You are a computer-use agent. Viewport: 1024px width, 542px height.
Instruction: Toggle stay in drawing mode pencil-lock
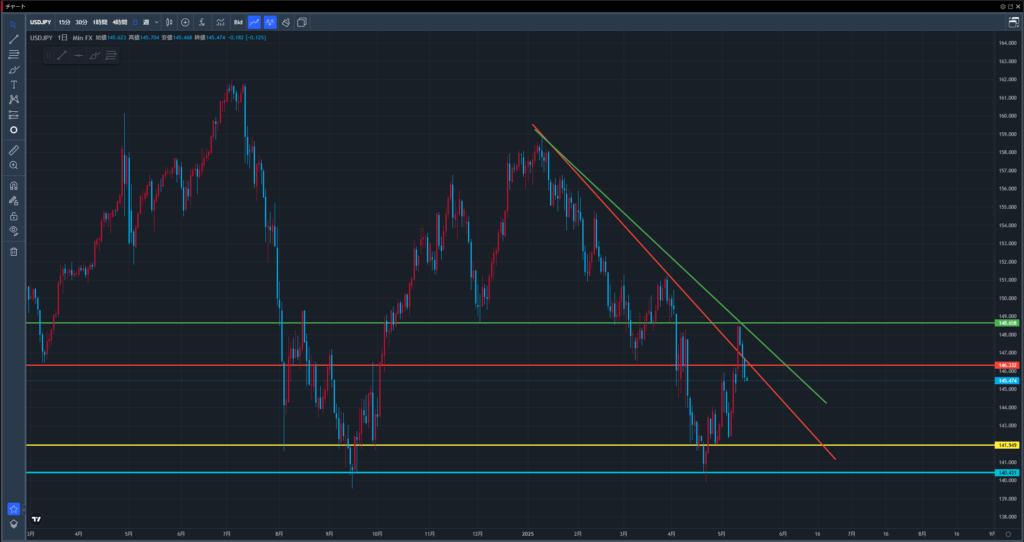coord(13,201)
